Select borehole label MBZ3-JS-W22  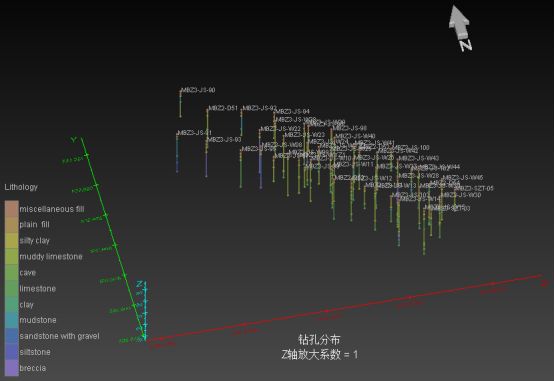coord(281,129)
